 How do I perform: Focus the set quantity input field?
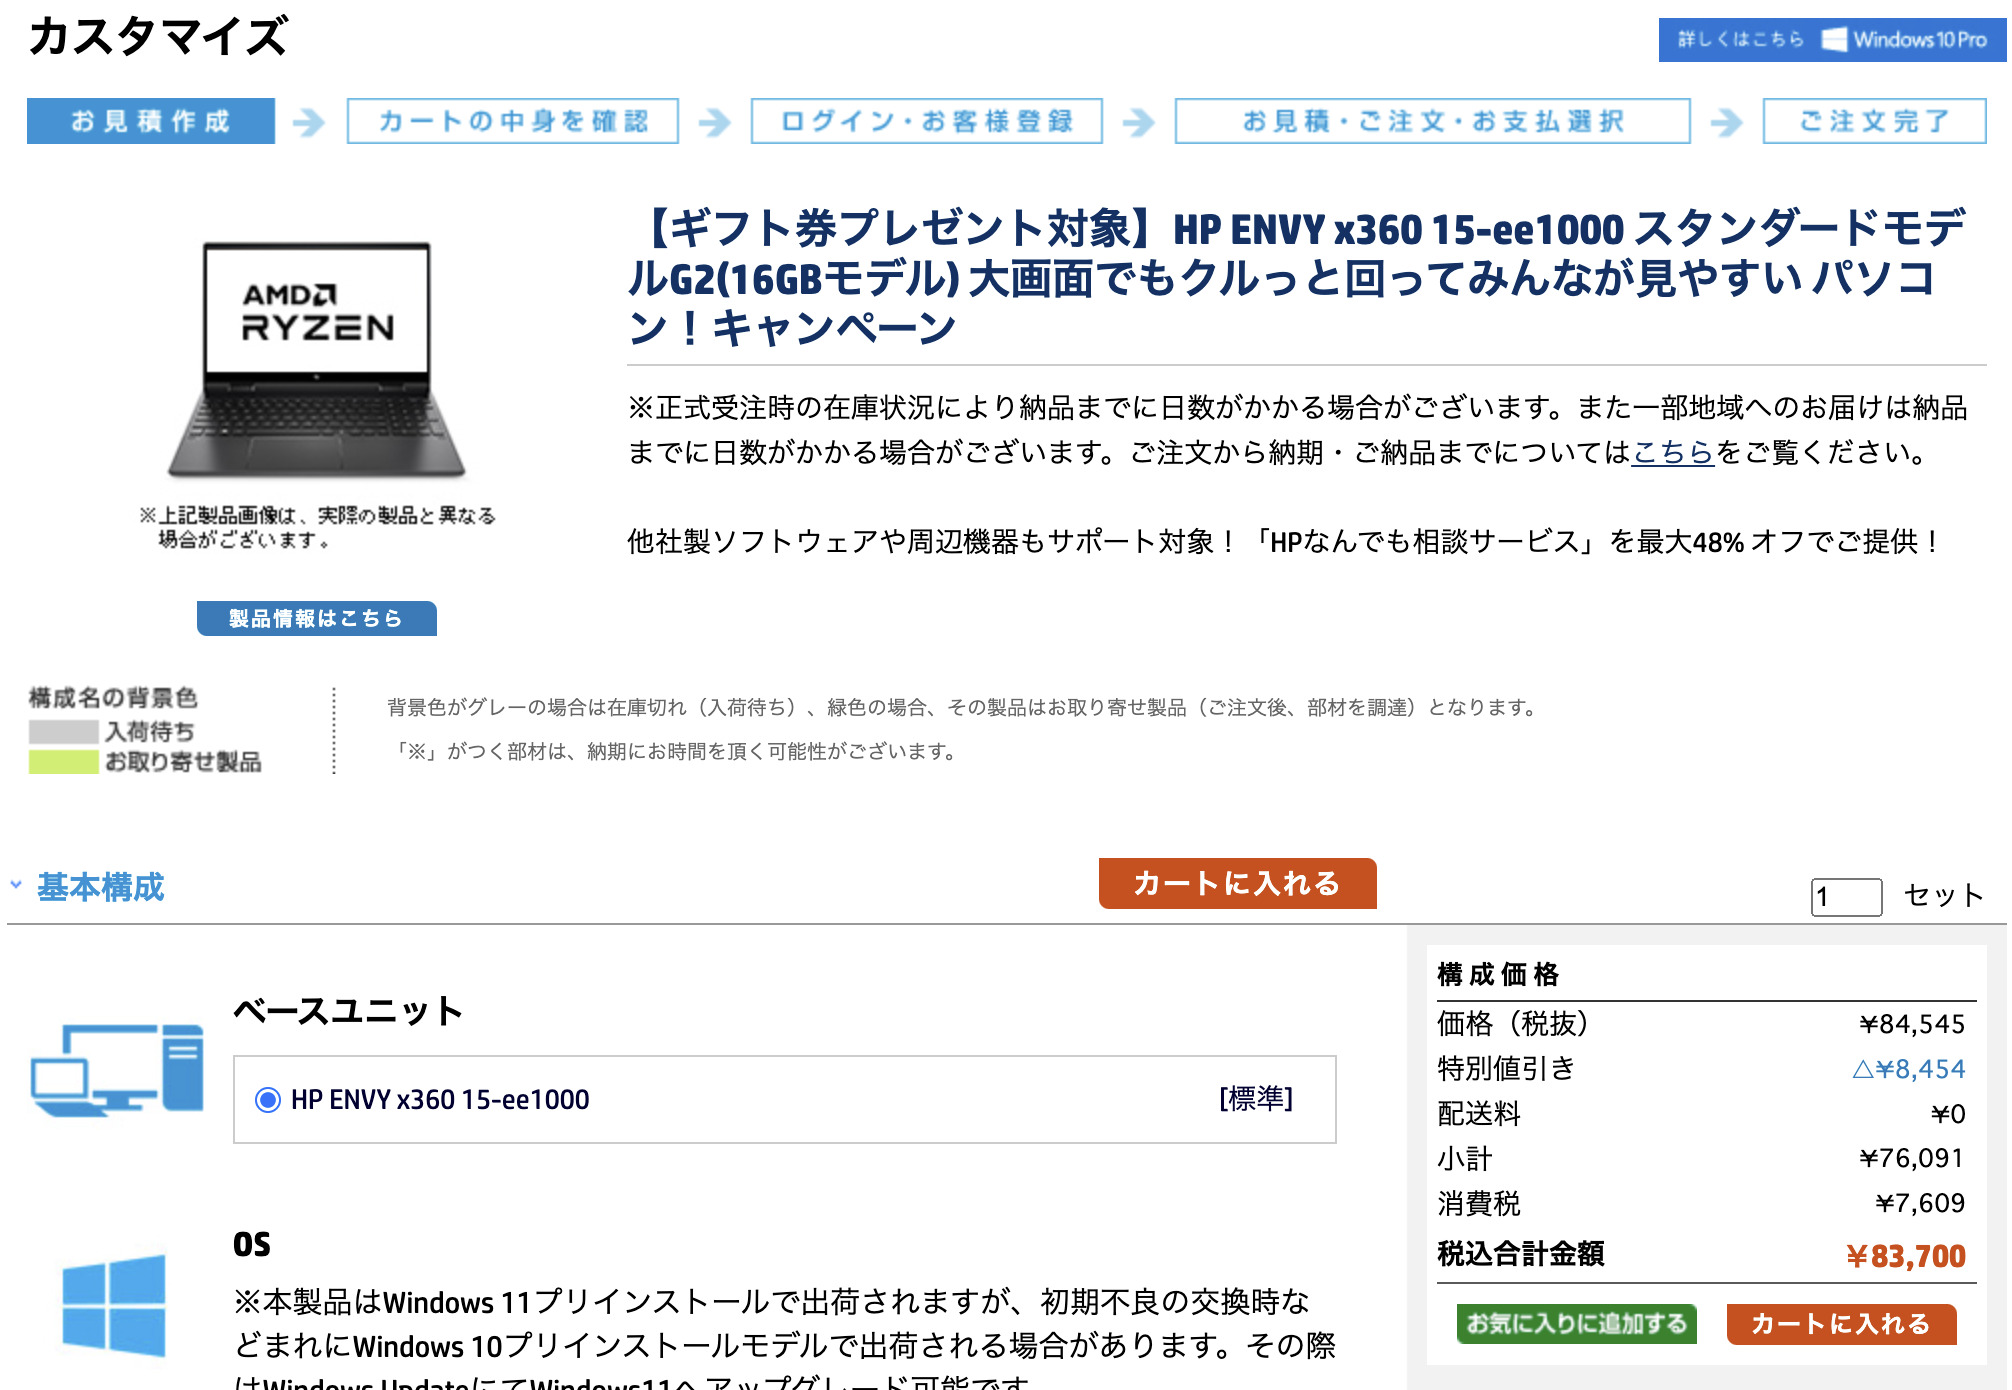click(x=1846, y=896)
